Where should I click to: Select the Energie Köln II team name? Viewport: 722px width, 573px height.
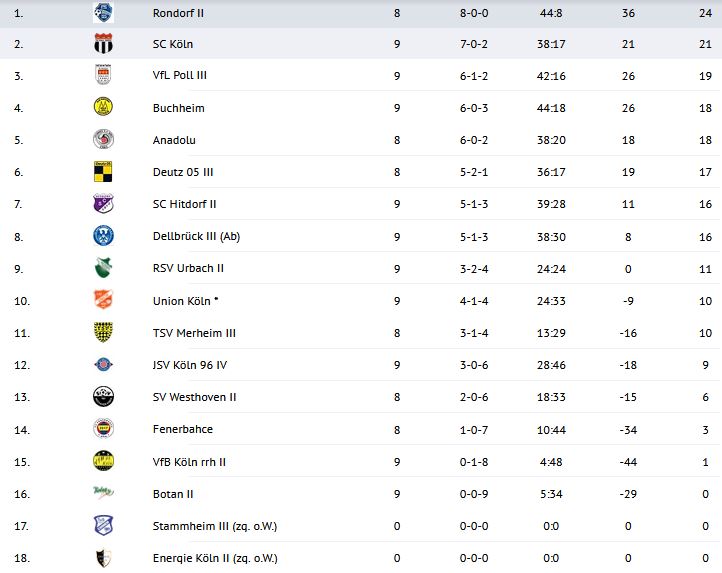[x=214, y=558]
